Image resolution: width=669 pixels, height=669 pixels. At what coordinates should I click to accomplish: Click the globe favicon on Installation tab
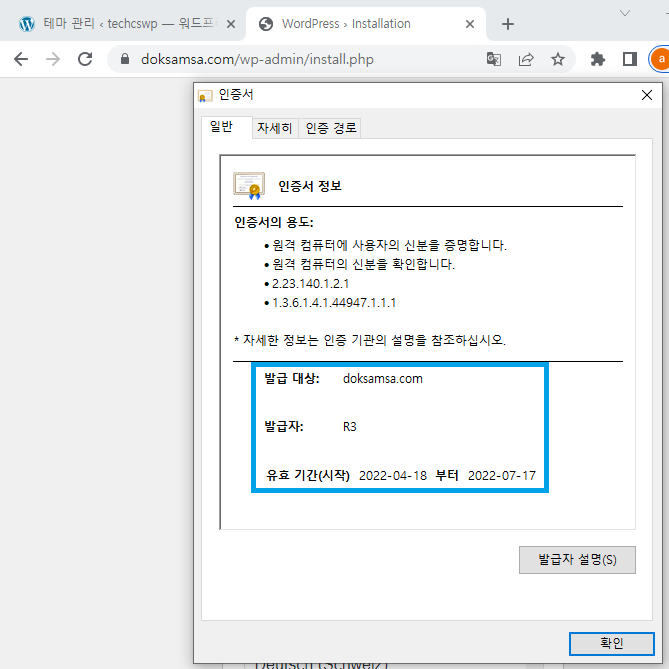point(266,24)
